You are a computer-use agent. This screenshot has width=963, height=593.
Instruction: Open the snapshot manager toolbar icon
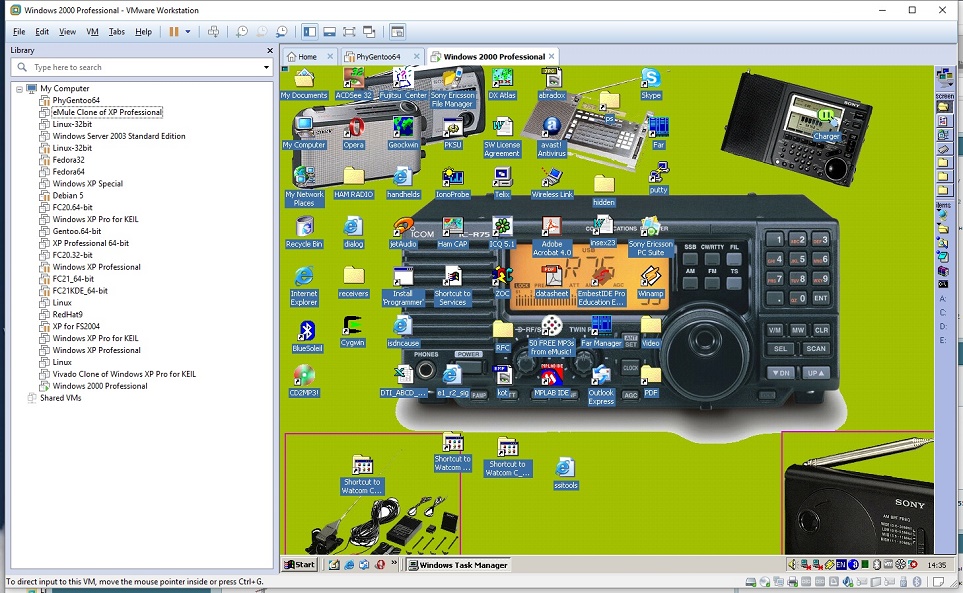(281, 31)
